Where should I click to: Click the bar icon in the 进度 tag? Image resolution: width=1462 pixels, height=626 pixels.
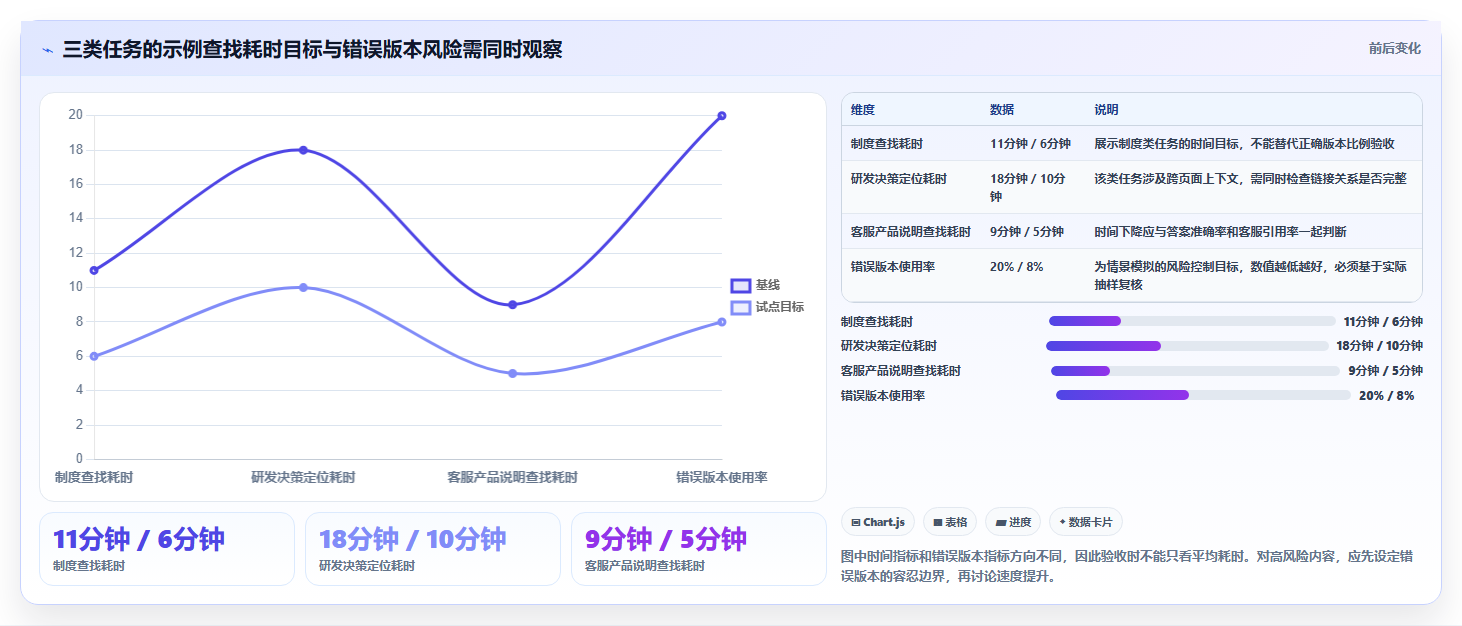pyautogui.click(x=1001, y=522)
